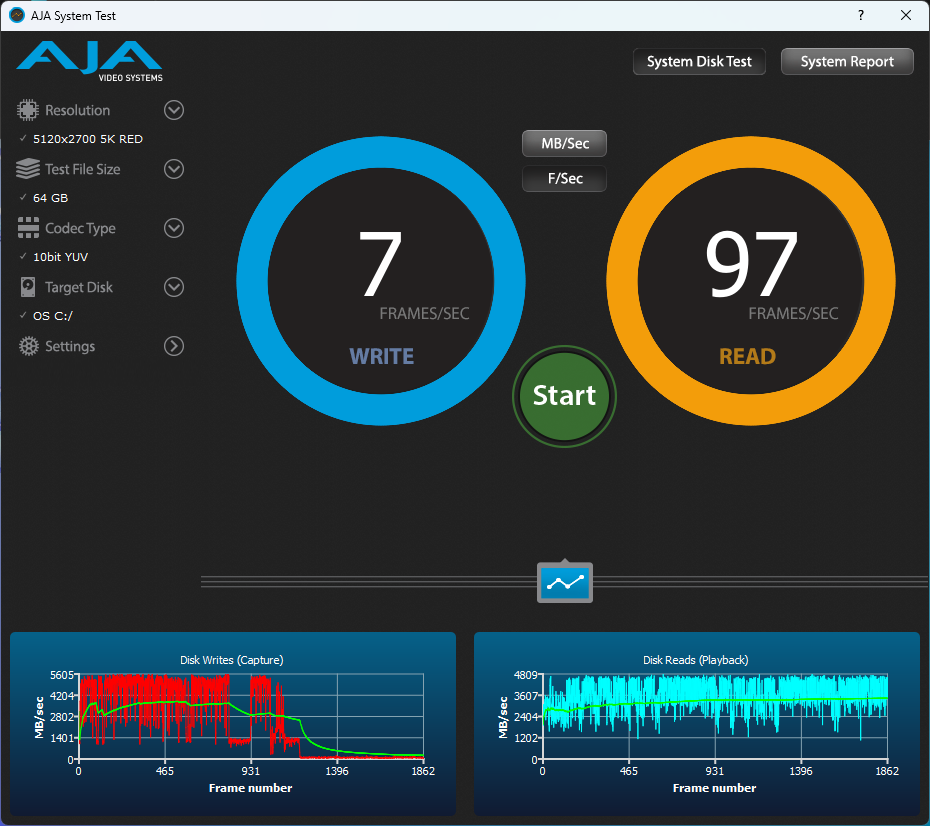Expand the Resolution dropdown chevron

coord(174,110)
